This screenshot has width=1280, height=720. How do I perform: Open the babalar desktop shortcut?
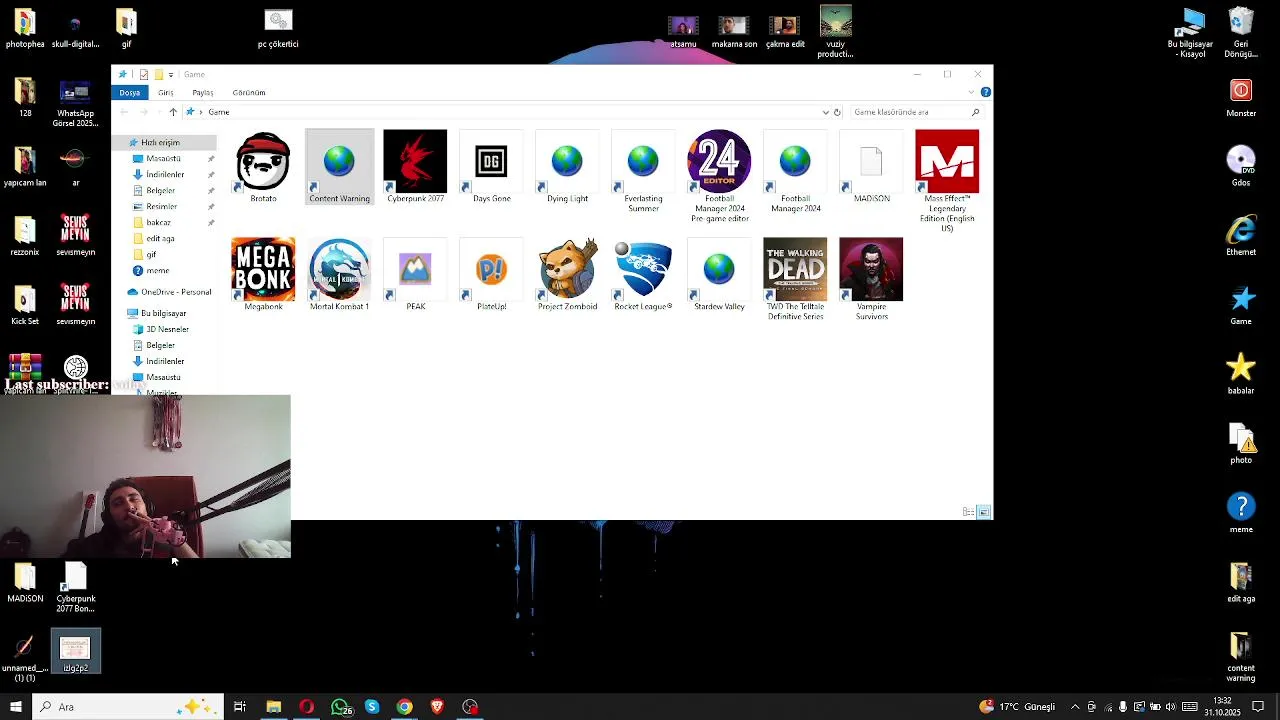[x=1241, y=375]
